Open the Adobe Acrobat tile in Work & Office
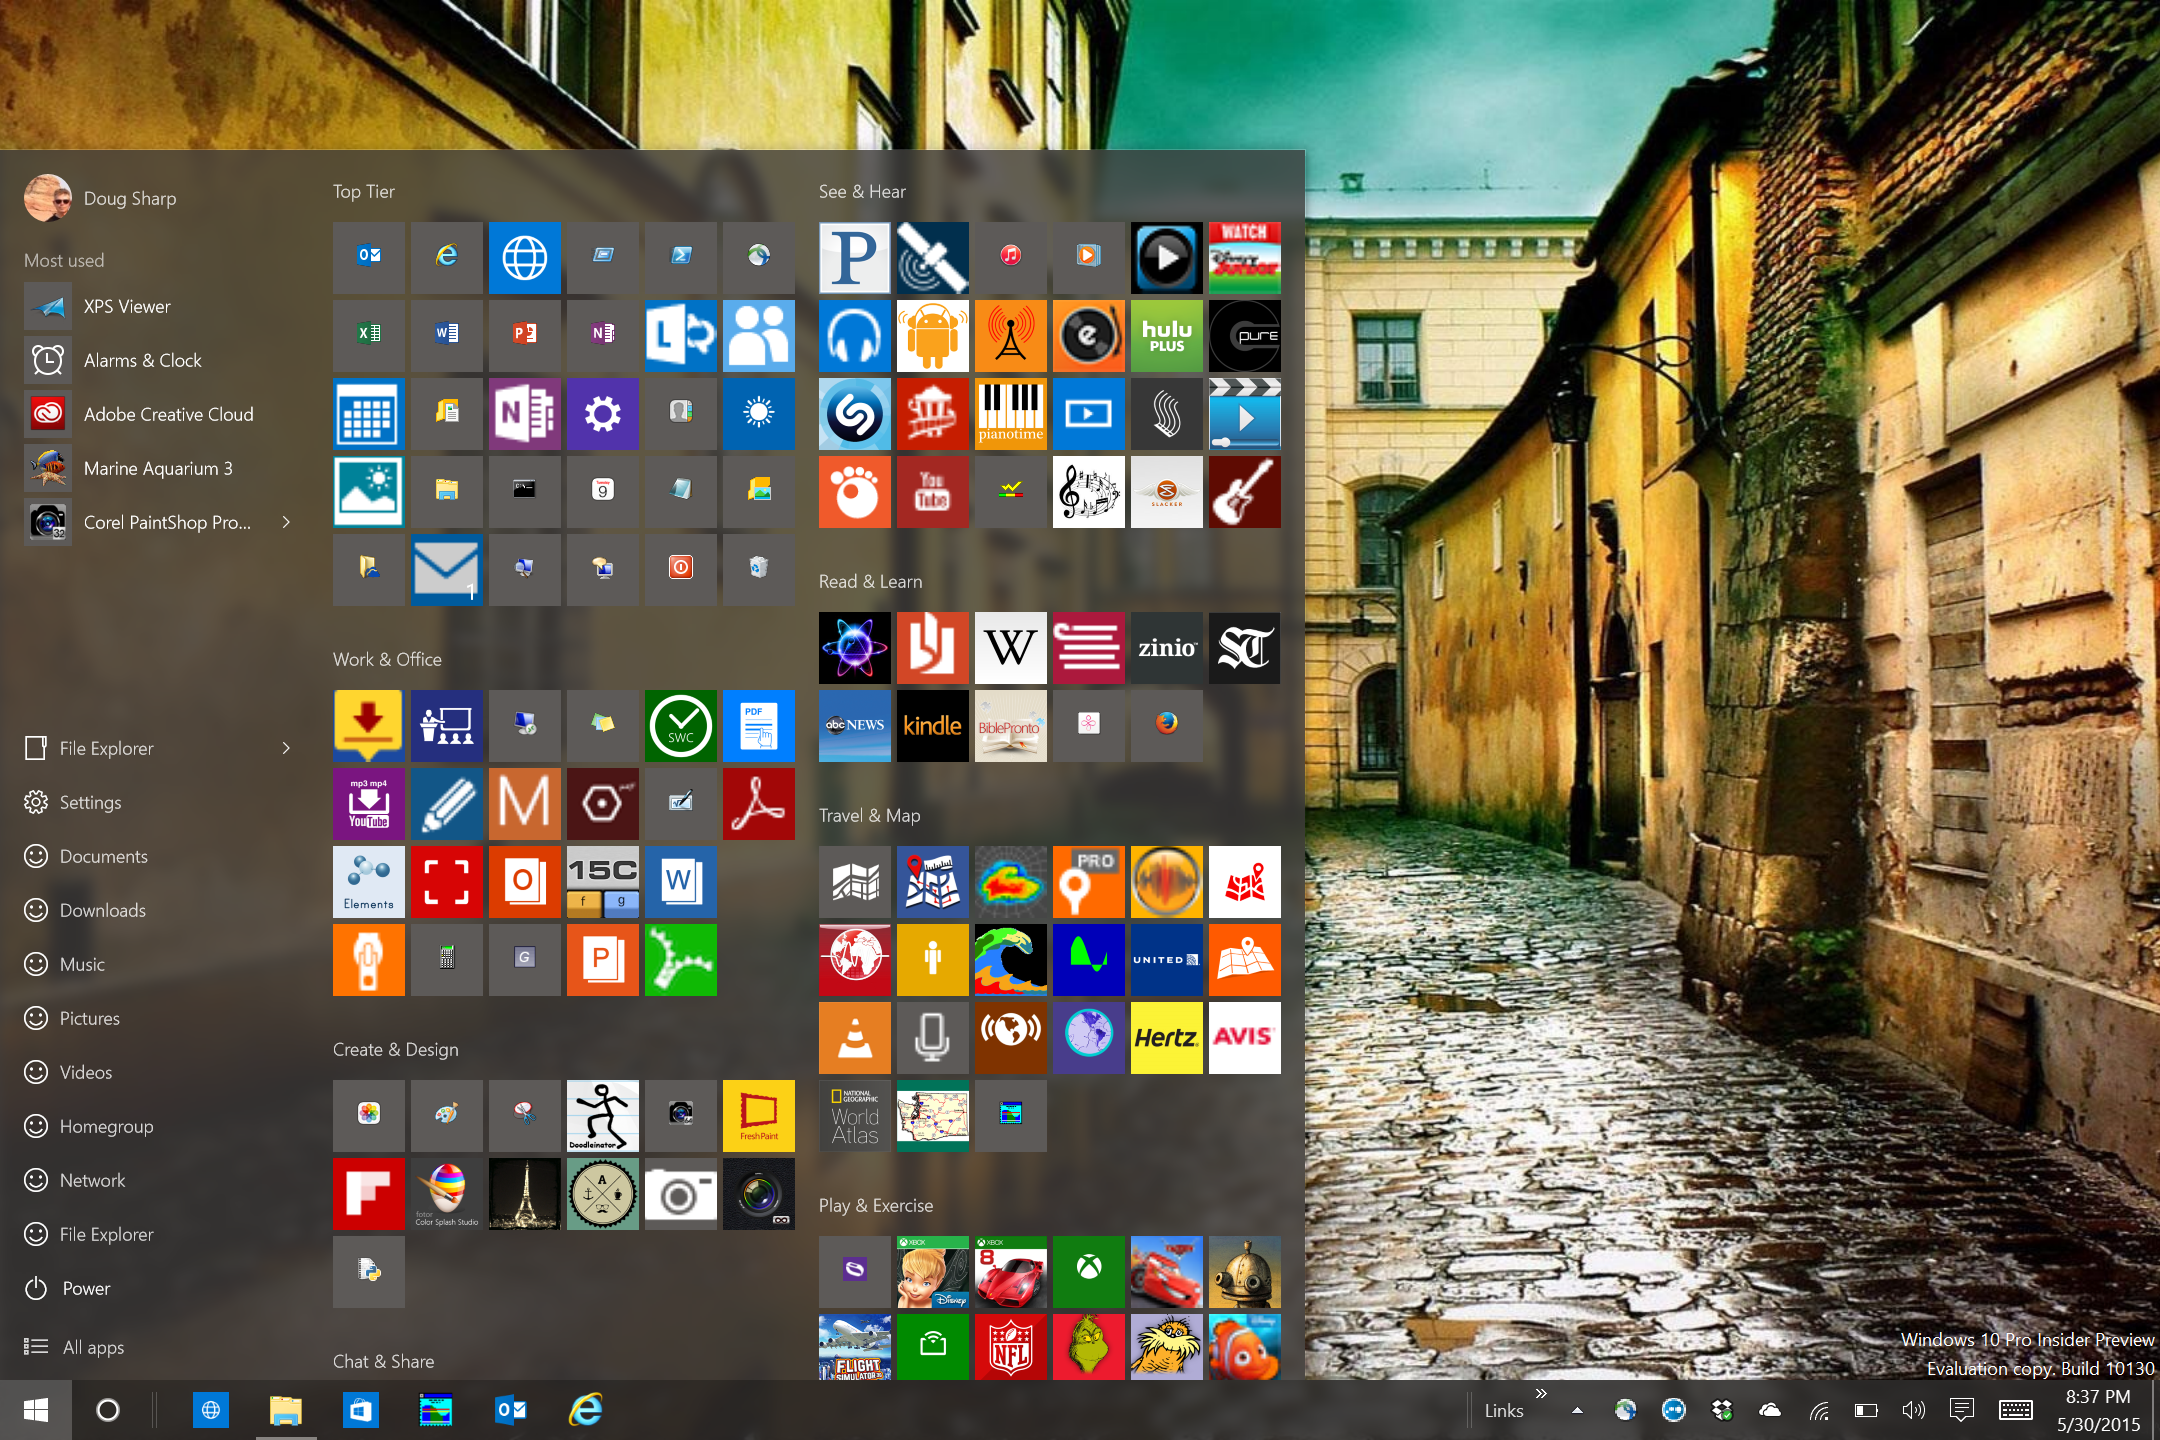2160x1440 pixels. point(758,803)
